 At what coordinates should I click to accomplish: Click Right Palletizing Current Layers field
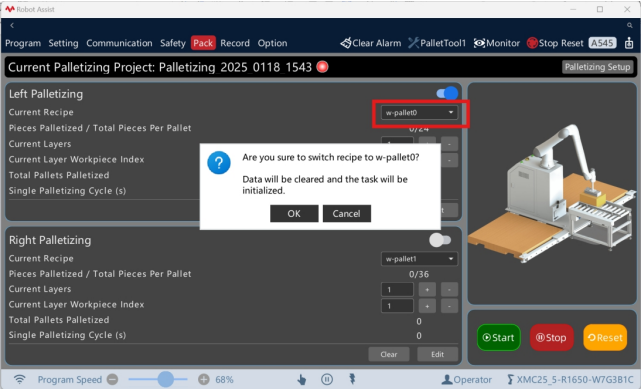pyautogui.click(x=397, y=290)
